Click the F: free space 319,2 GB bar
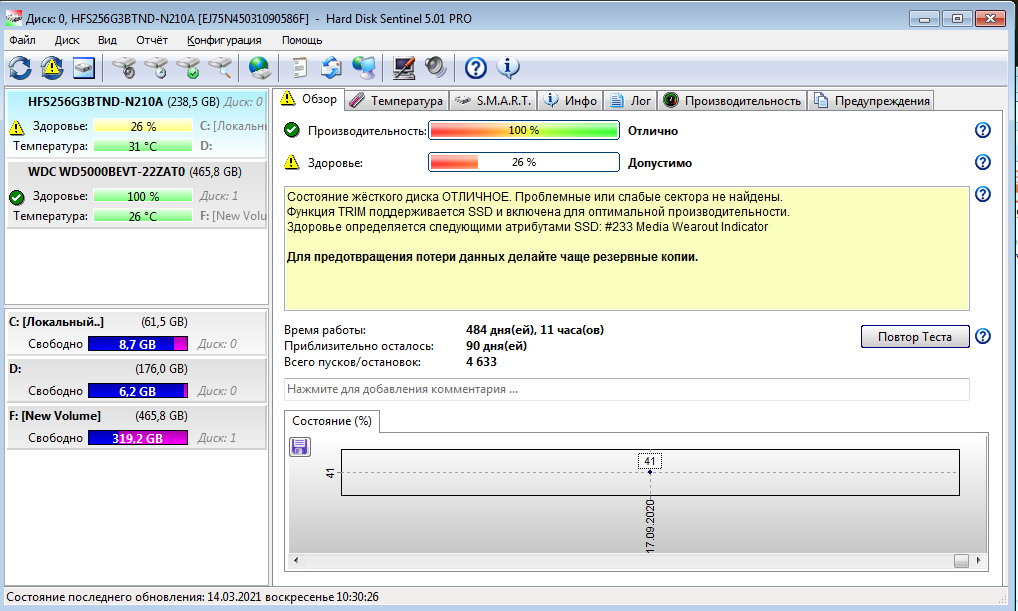Screen dimensions: 1018x611 pos(138,438)
